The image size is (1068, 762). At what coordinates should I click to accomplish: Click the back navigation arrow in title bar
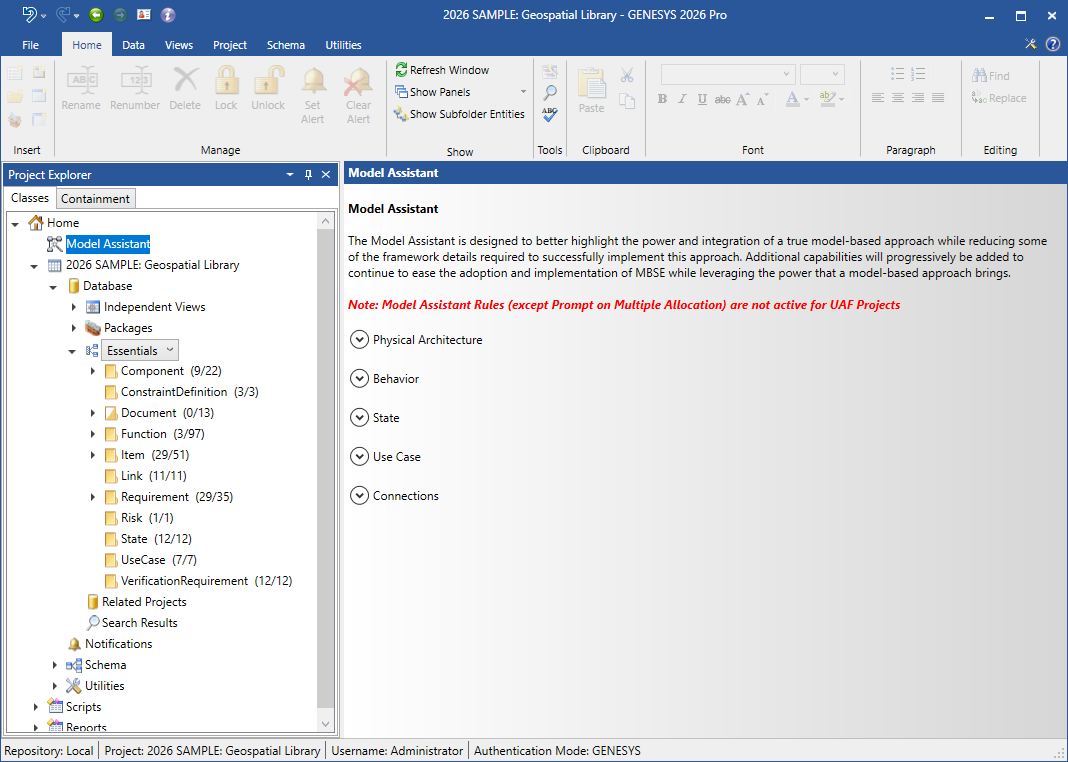pos(96,15)
